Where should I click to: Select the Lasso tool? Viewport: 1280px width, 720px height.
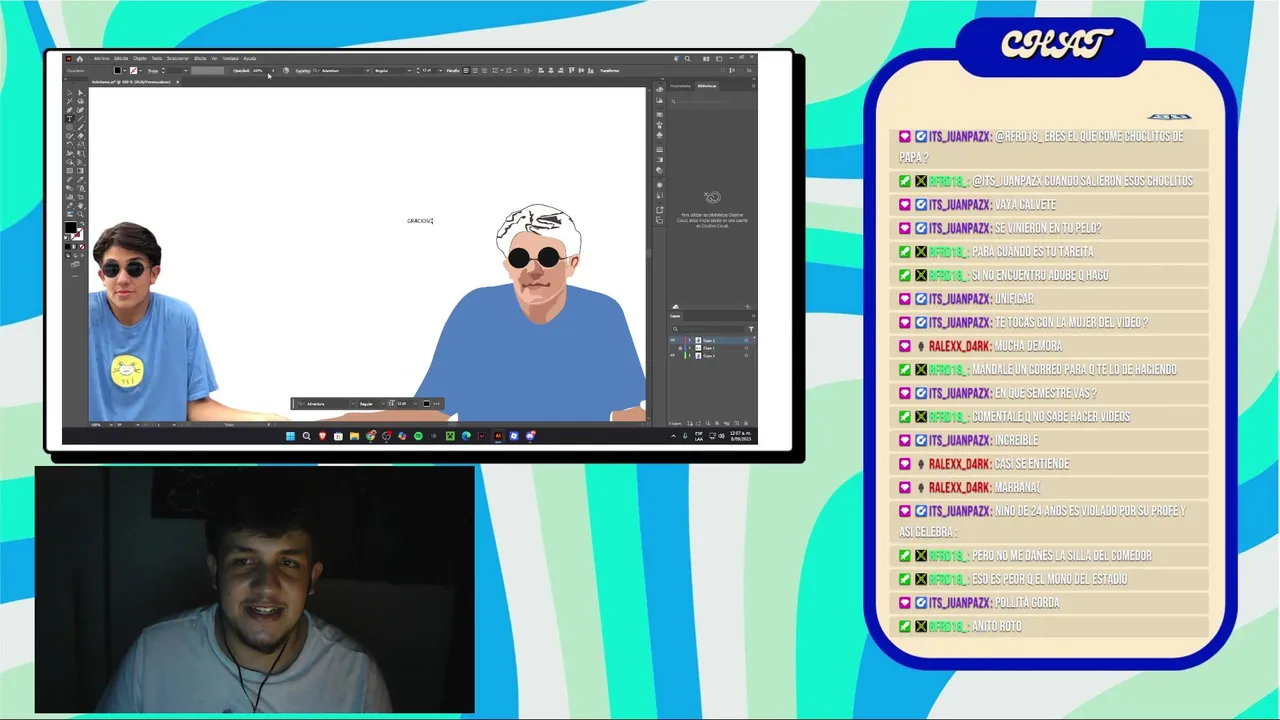click(x=80, y=101)
